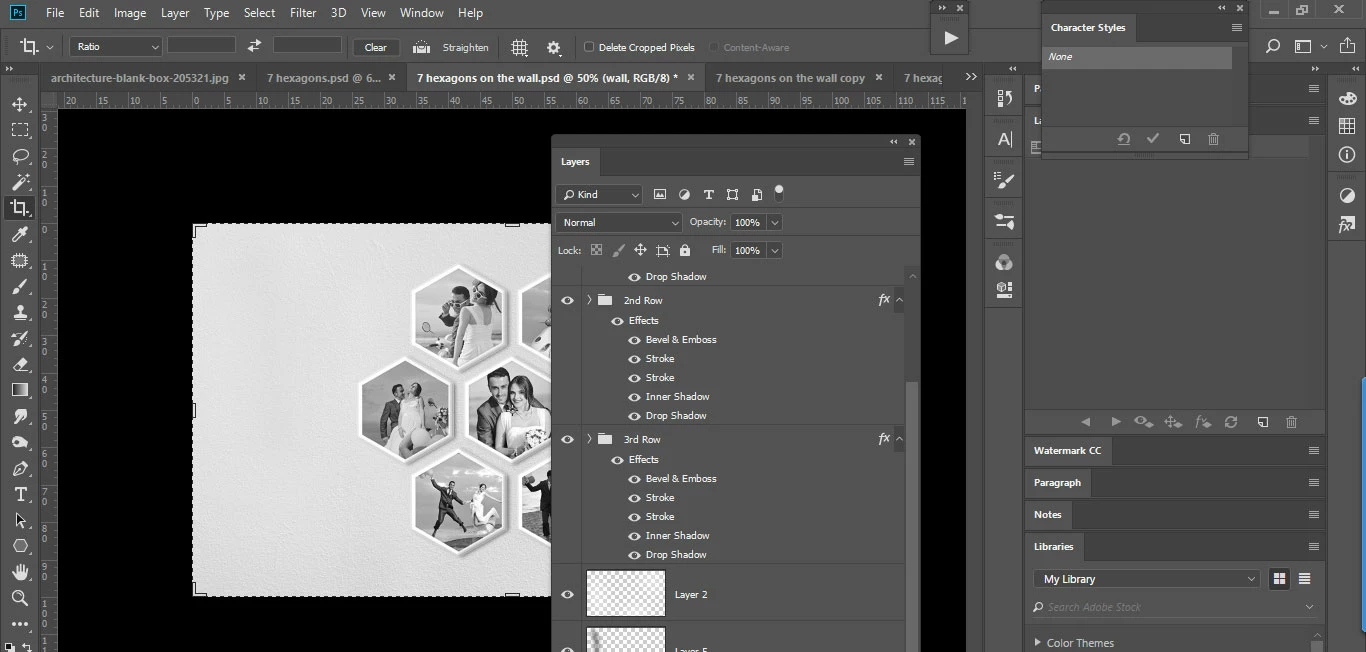1366x652 pixels.
Task: Open crop overlay grid options
Action: (x=520, y=47)
